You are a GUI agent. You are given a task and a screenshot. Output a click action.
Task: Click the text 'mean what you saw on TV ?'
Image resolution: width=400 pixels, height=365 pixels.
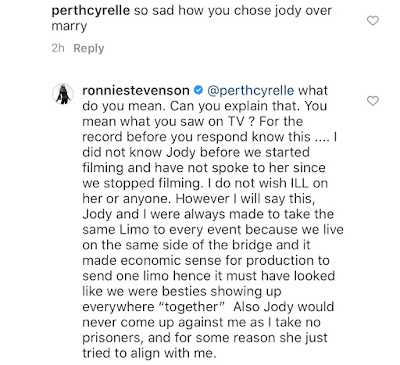pos(169,122)
